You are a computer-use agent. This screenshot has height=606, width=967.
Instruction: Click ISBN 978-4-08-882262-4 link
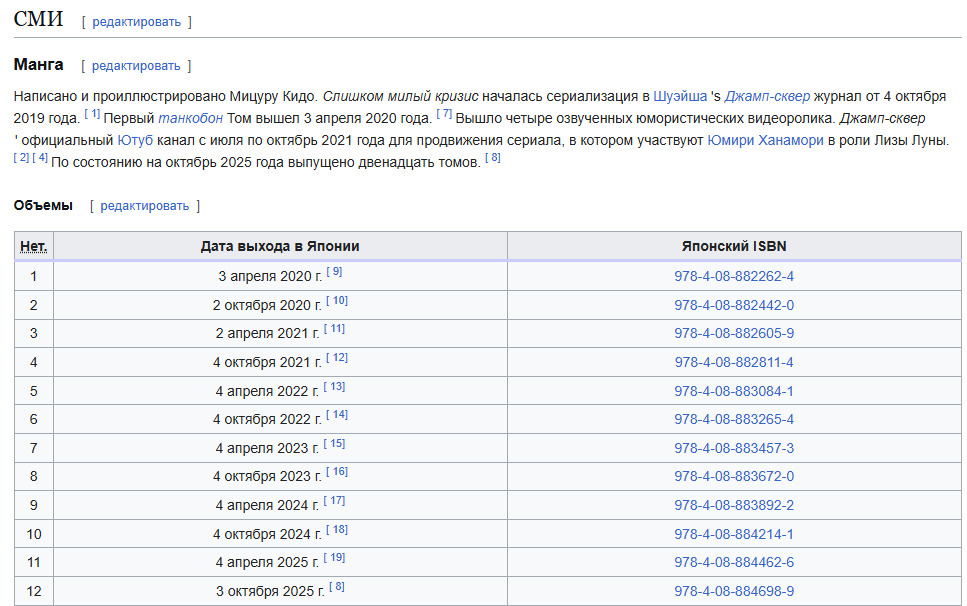pyautogui.click(x=734, y=276)
